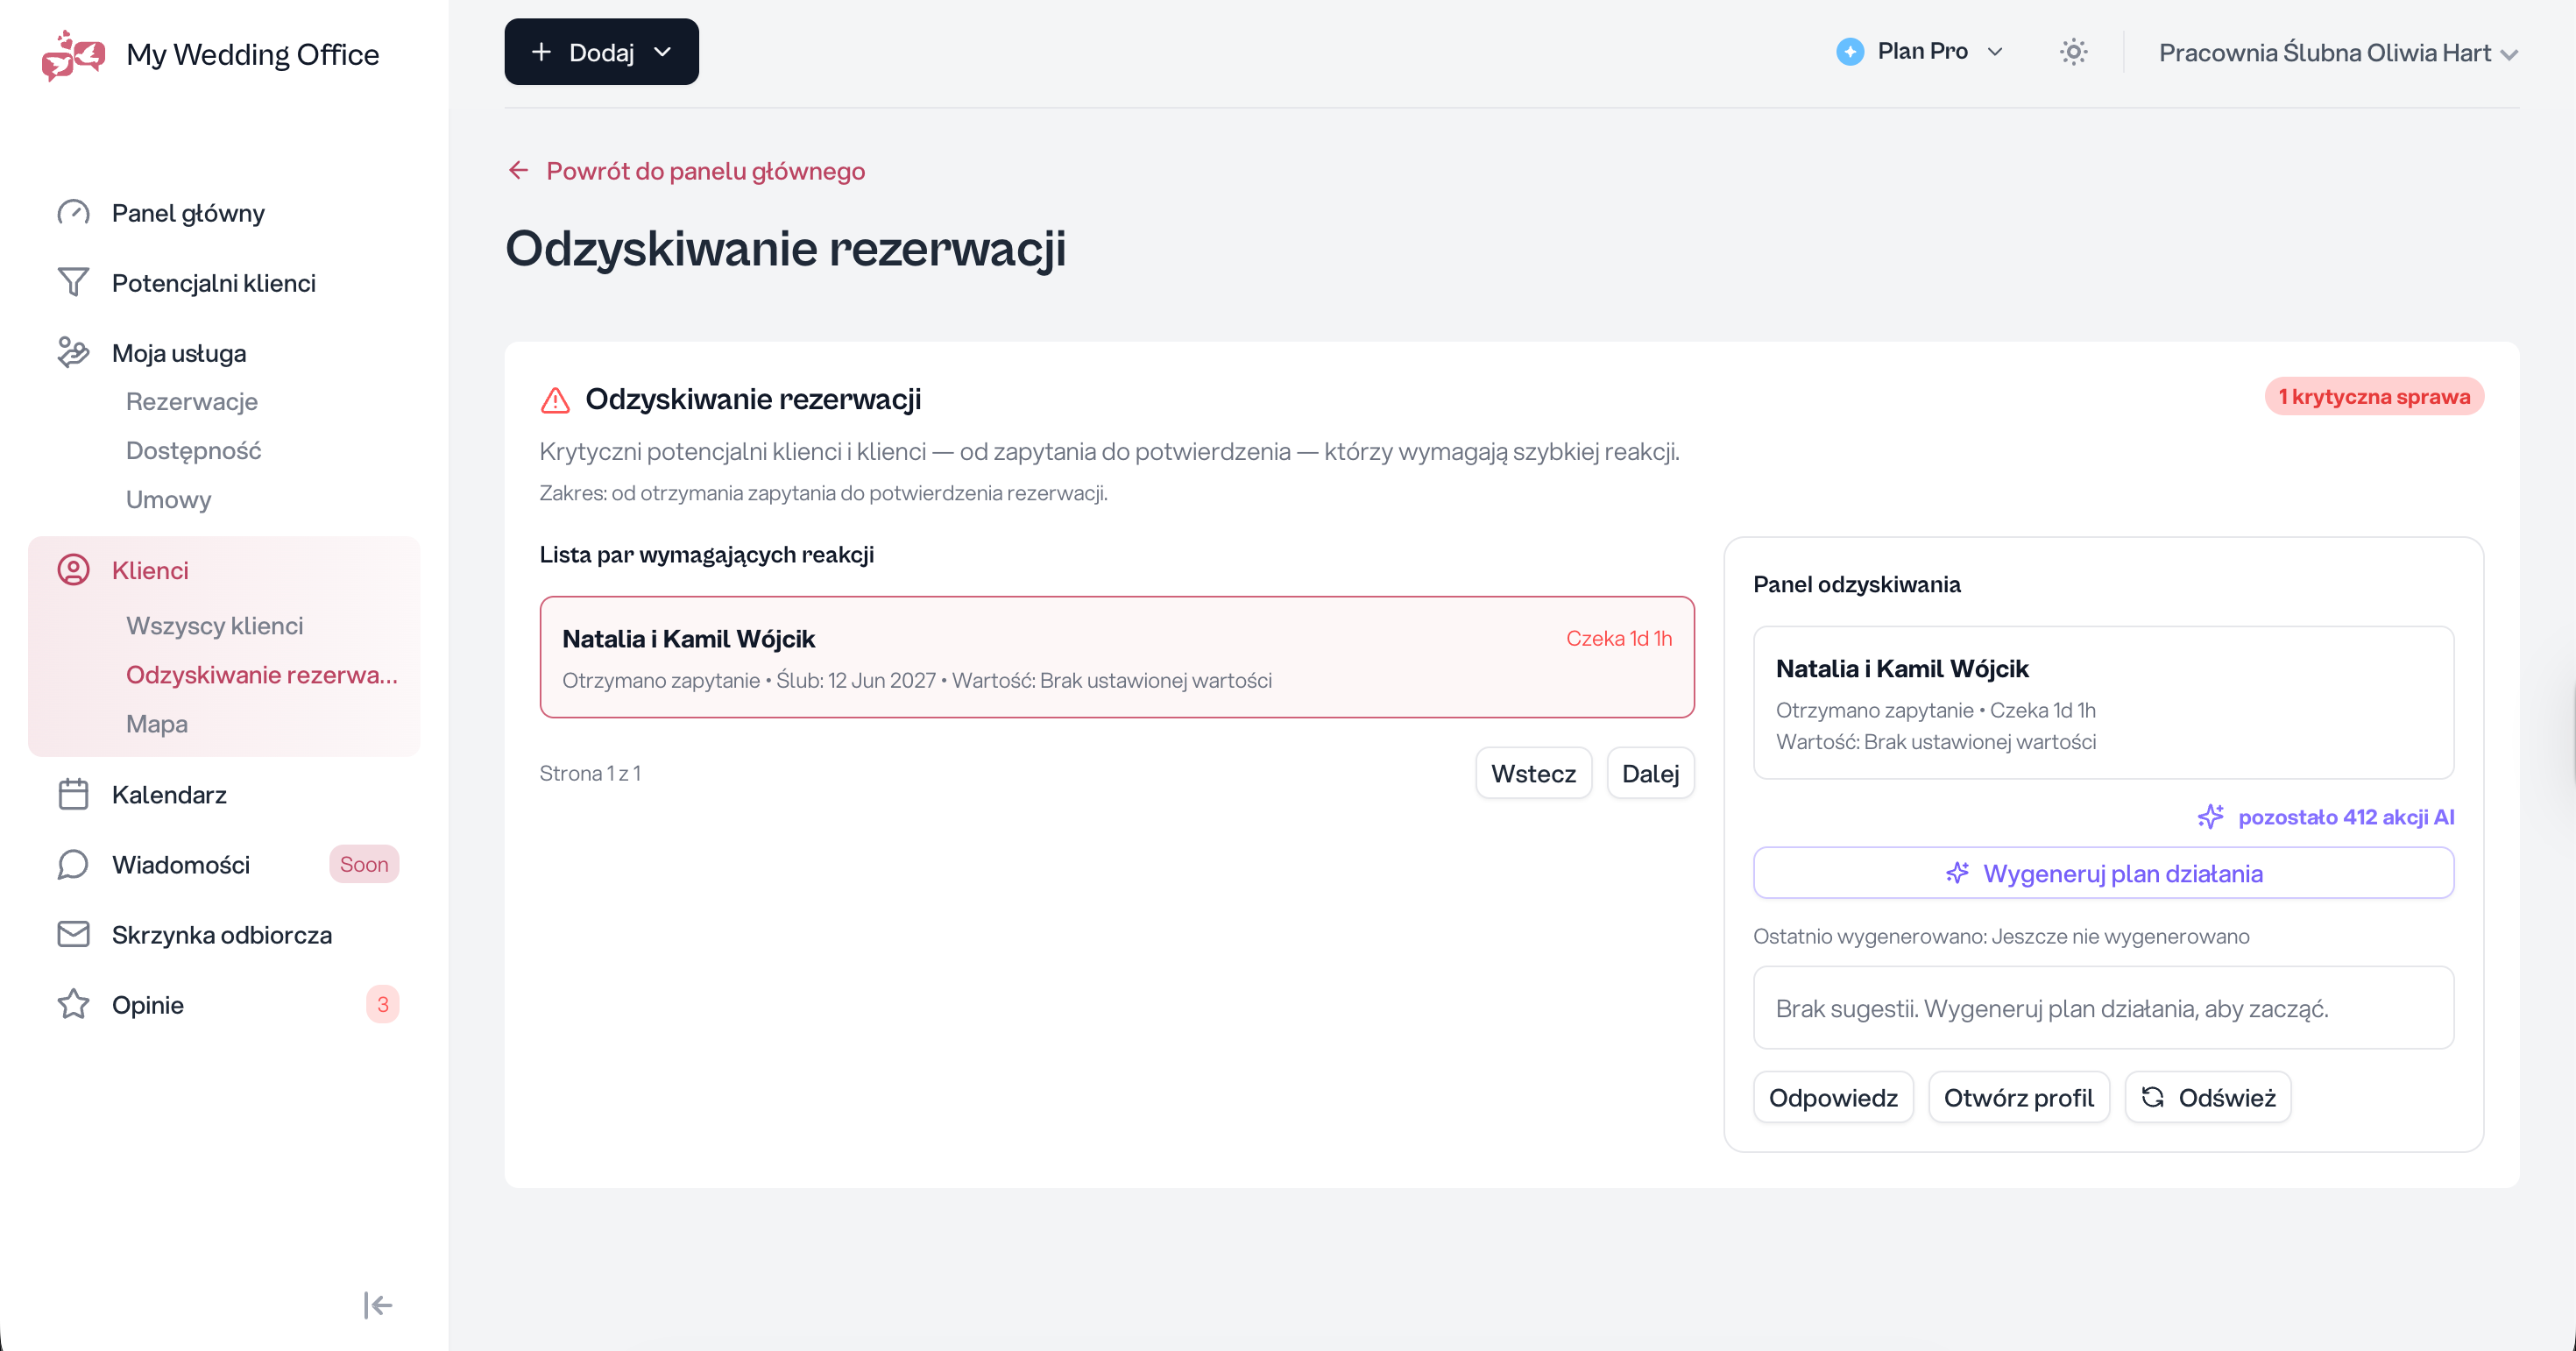Viewport: 2576px width, 1351px height.
Task: Click the Kalendarz calendar icon
Action: (73, 795)
